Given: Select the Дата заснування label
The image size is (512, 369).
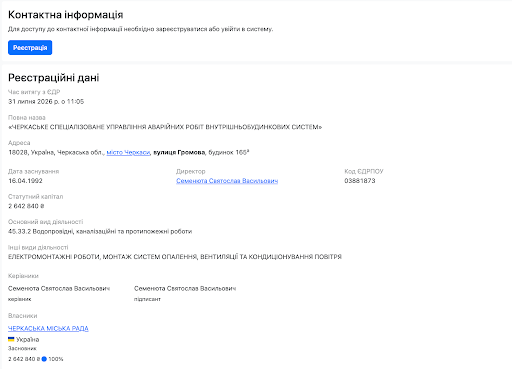Looking at the screenshot, I should pos(33,171).
